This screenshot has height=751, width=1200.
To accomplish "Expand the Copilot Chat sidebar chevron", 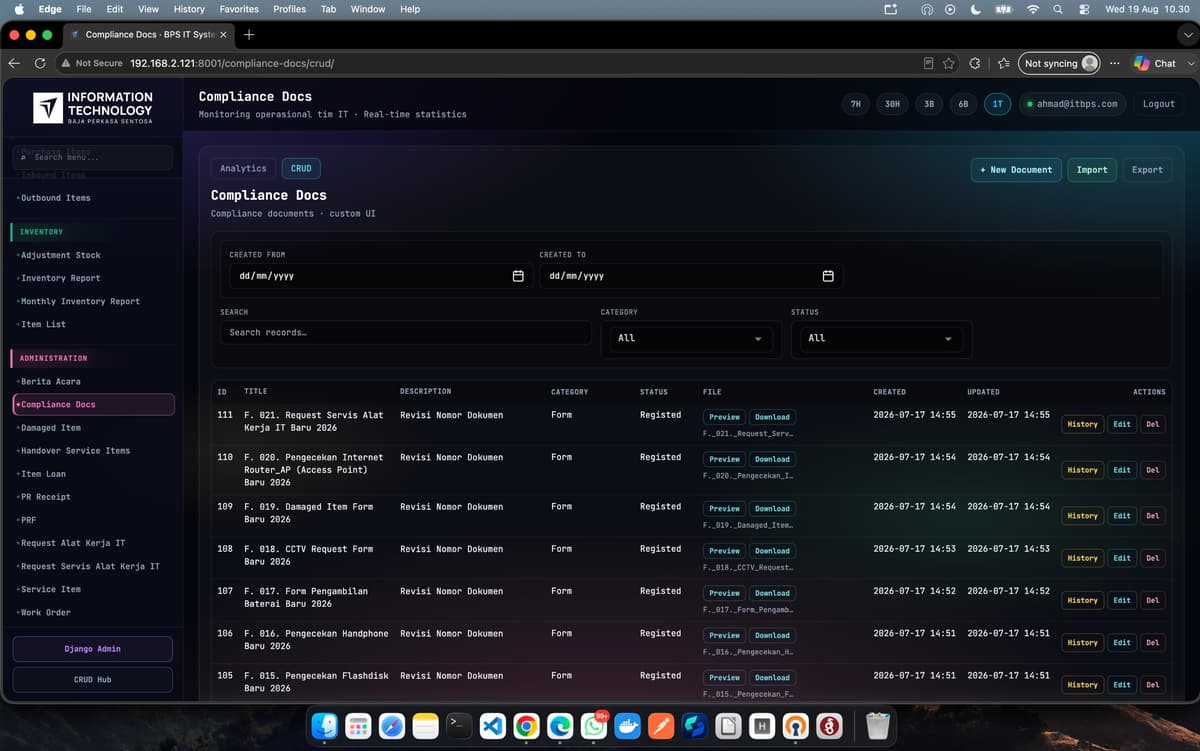I will [1189, 63].
